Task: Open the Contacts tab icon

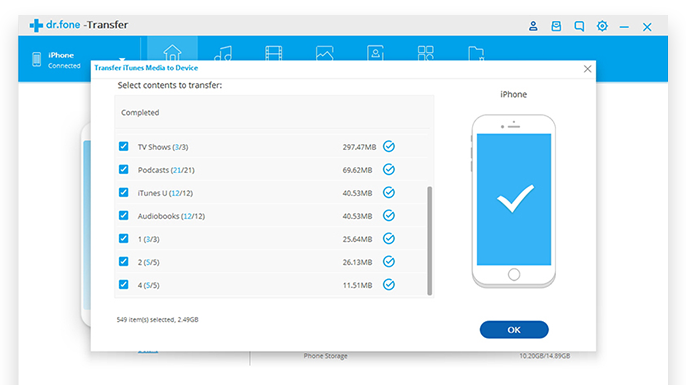Action: pos(375,53)
